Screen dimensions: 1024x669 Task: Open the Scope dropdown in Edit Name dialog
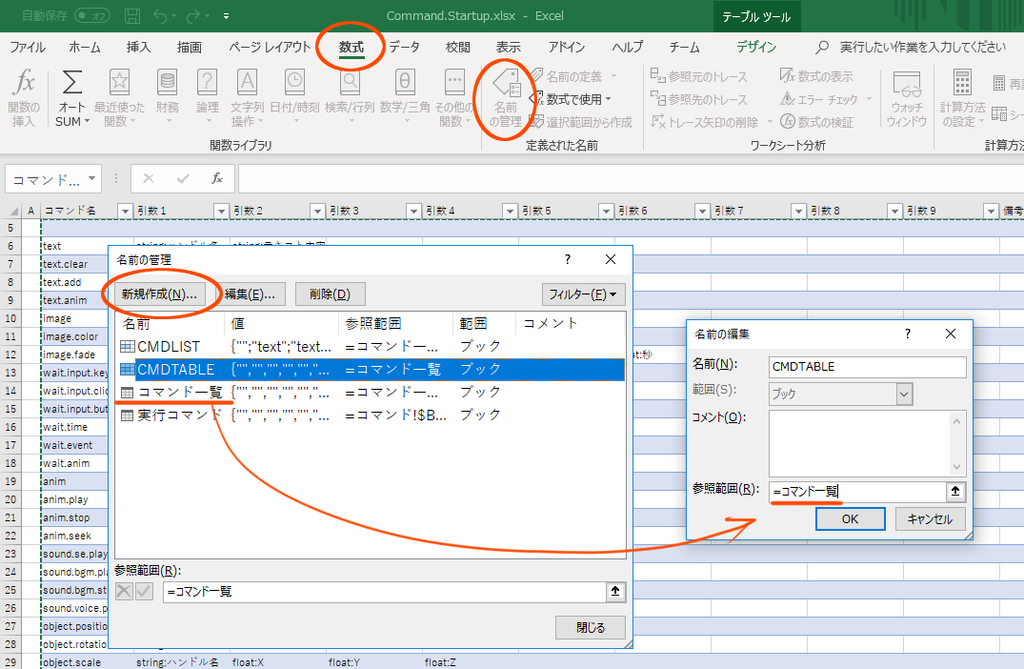coord(904,394)
